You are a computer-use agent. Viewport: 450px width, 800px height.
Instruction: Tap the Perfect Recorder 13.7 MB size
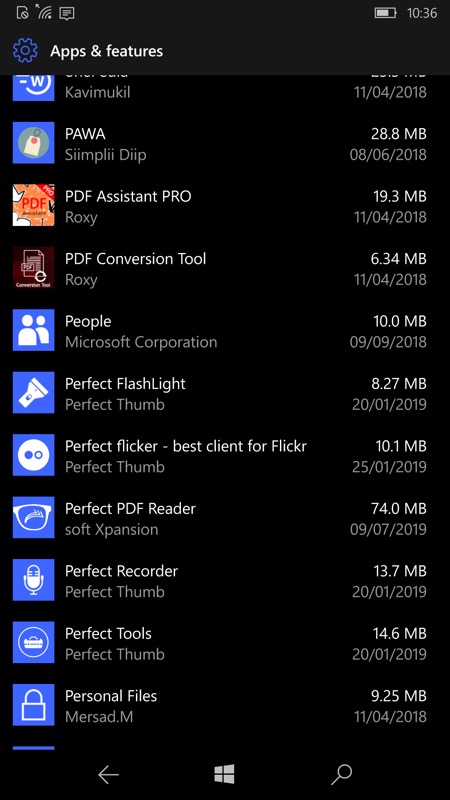coord(399,571)
